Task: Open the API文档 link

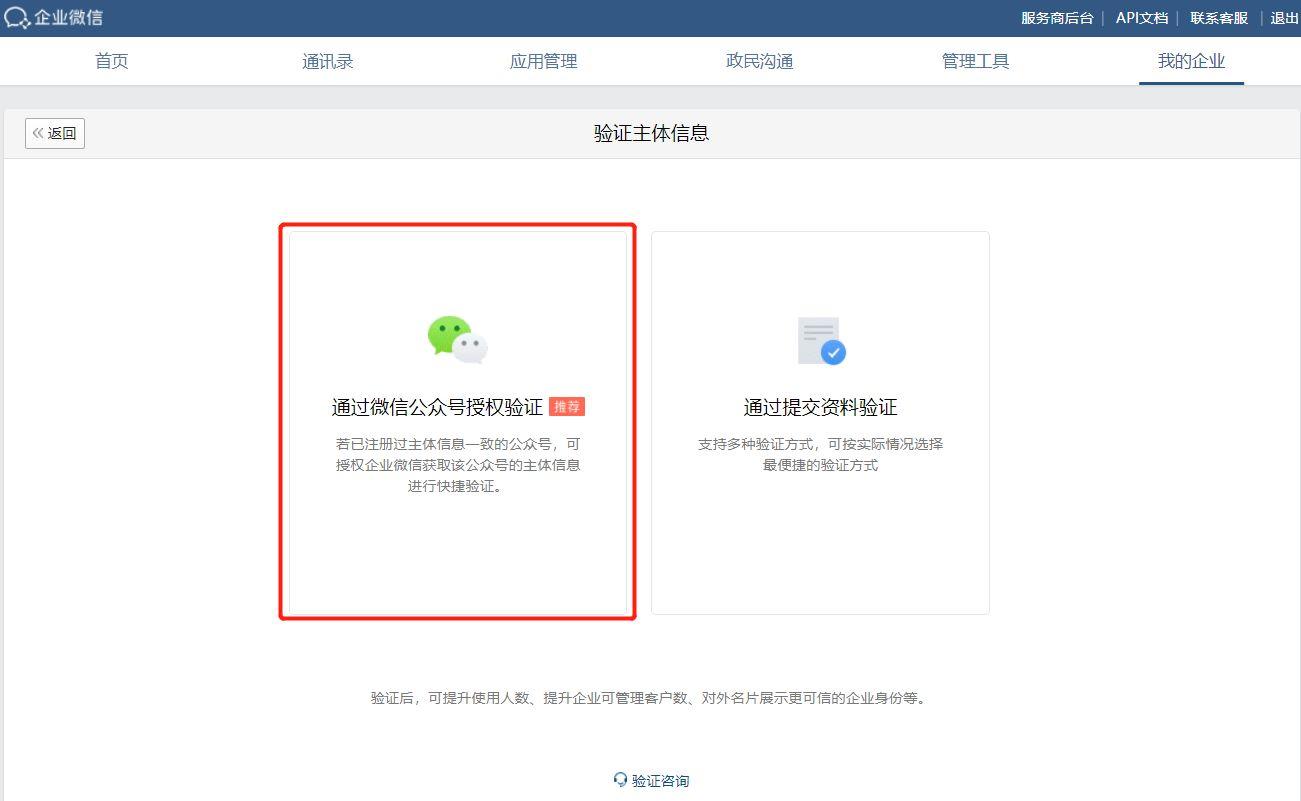Action: (1142, 18)
